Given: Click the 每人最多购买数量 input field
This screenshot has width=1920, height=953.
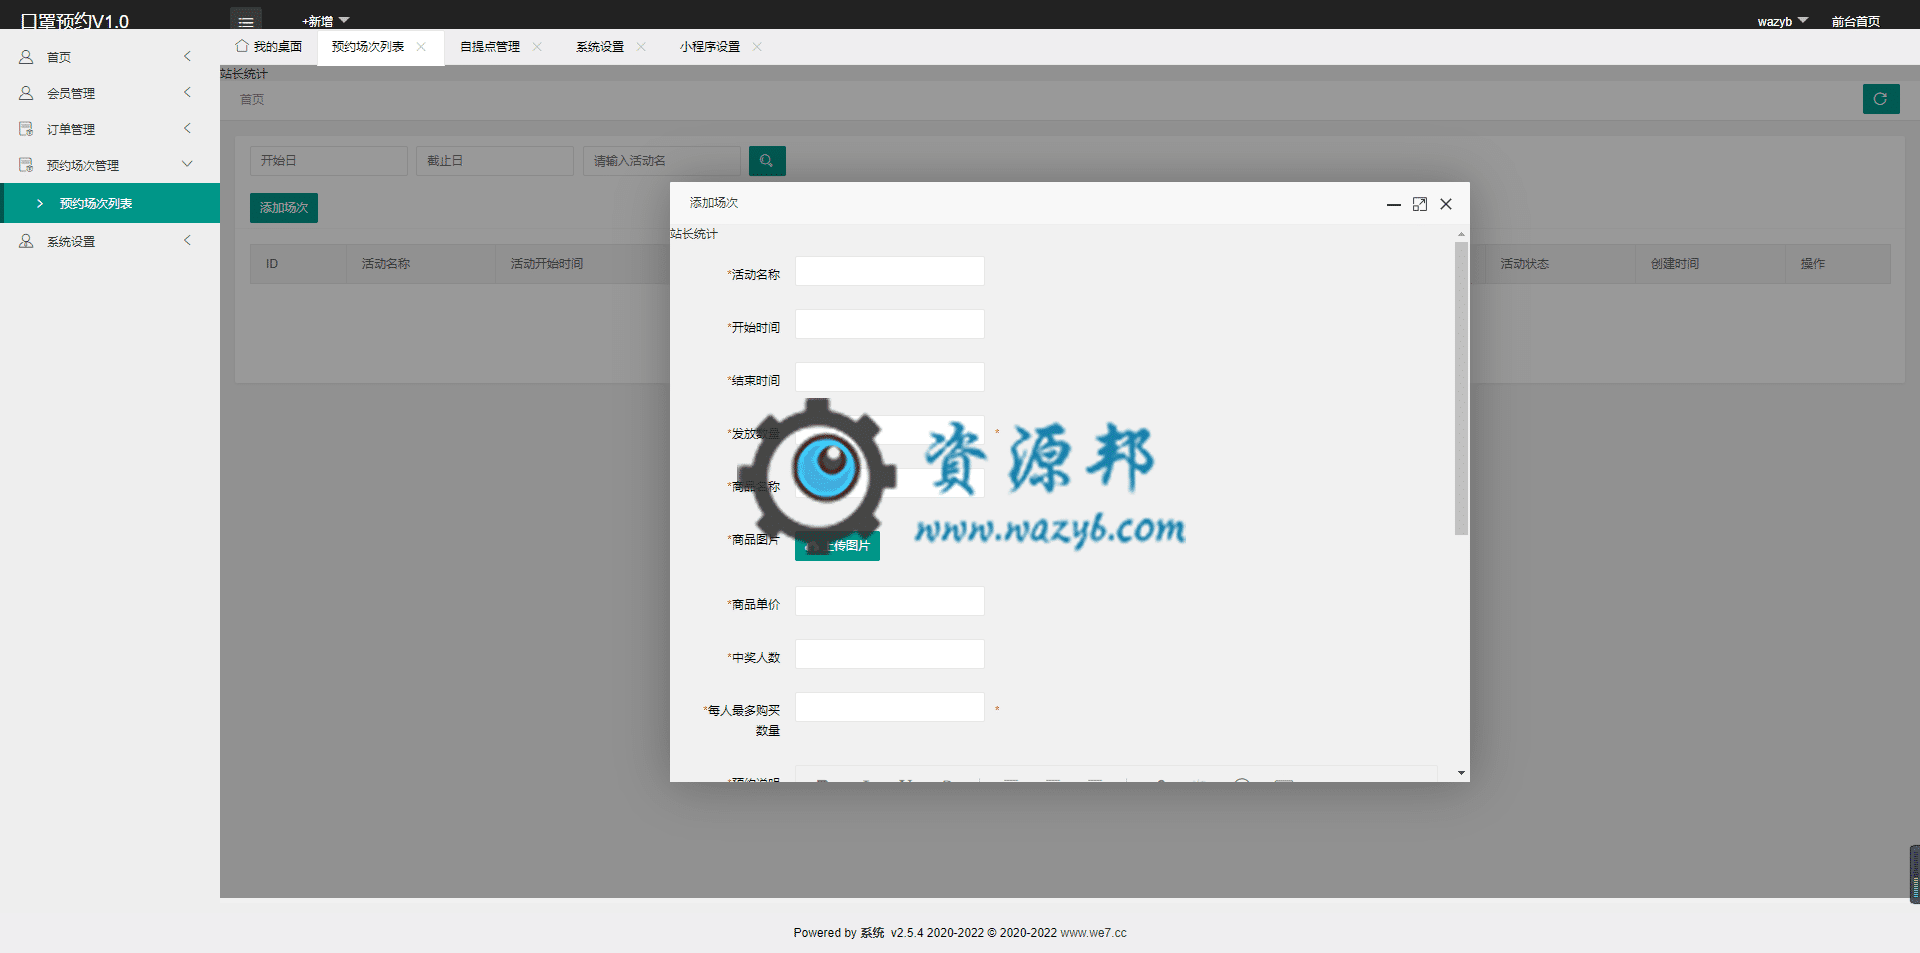Looking at the screenshot, I should 890,707.
